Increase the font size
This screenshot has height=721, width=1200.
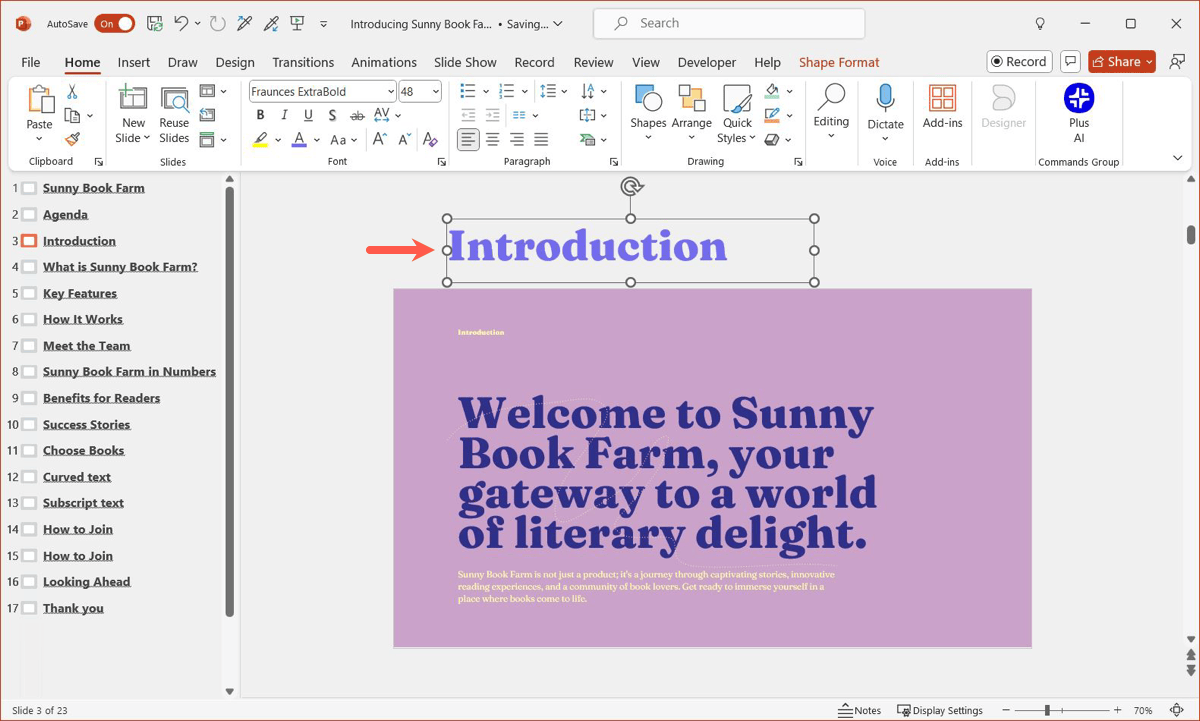[x=379, y=140]
